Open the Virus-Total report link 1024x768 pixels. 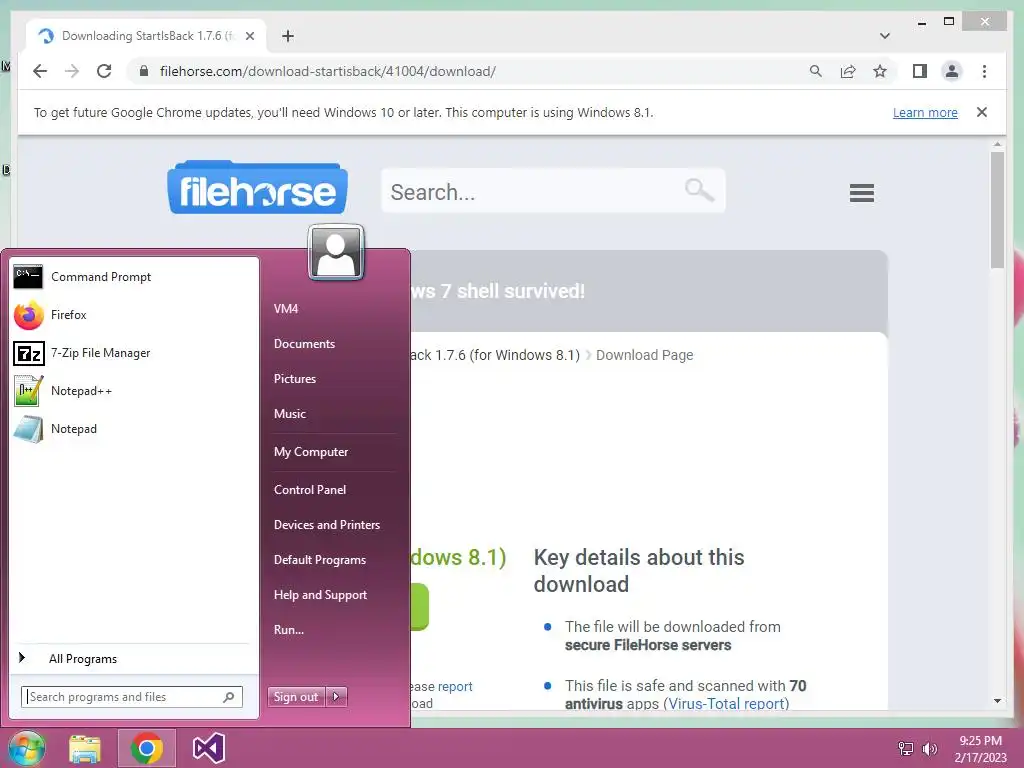(726, 703)
